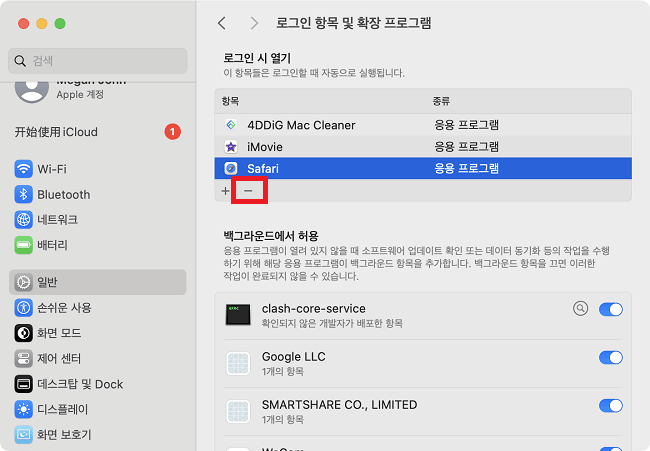Go back with the left chevron

pos(222,23)
